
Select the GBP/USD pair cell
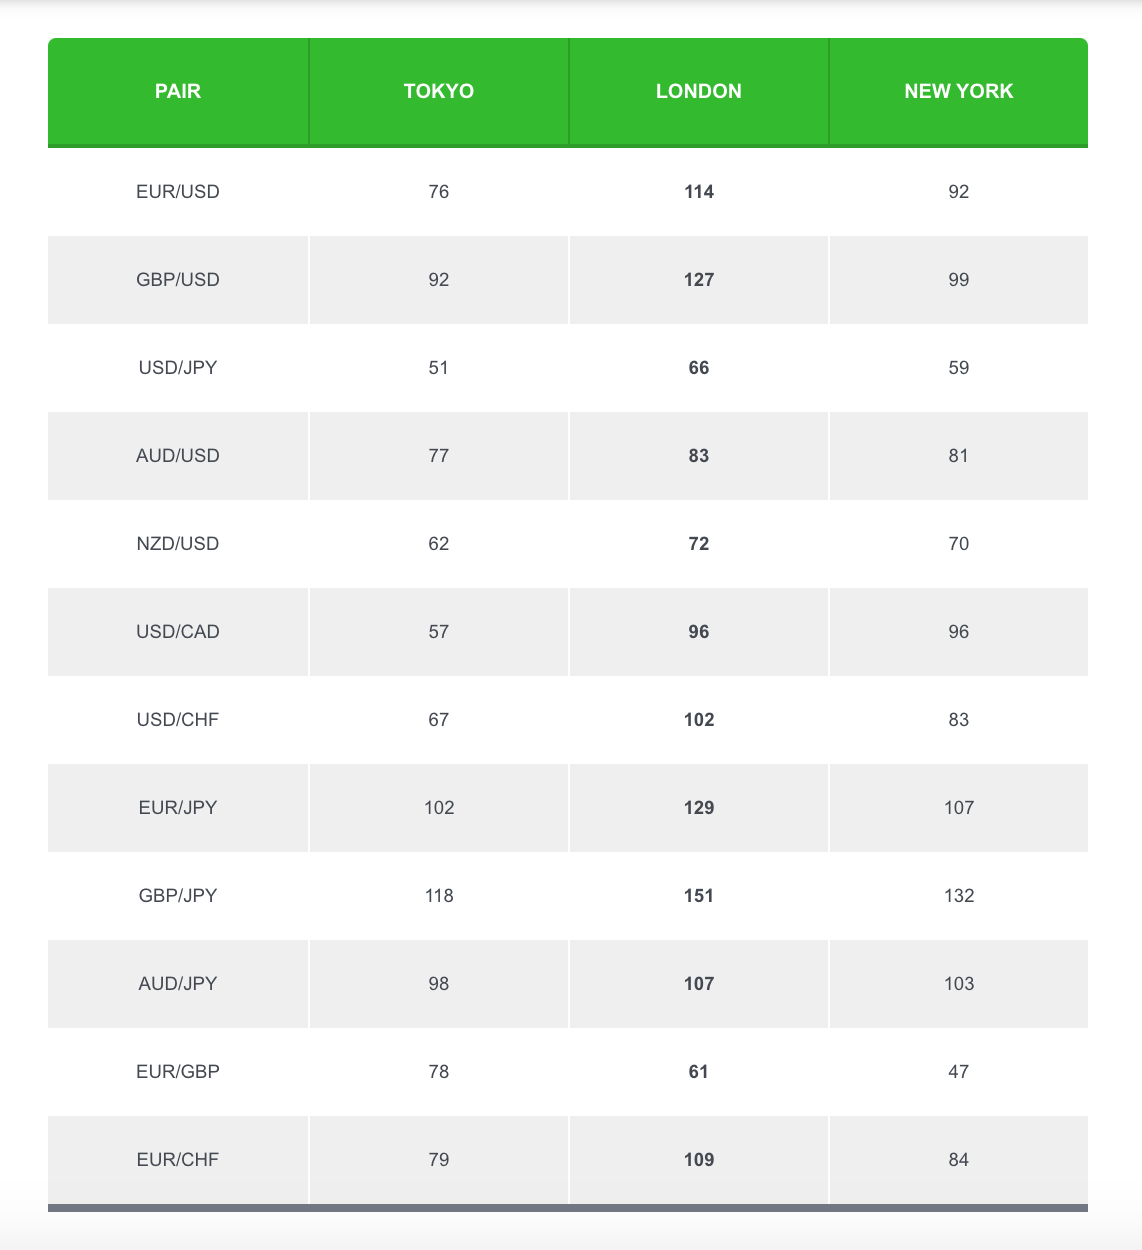[178, 280]
